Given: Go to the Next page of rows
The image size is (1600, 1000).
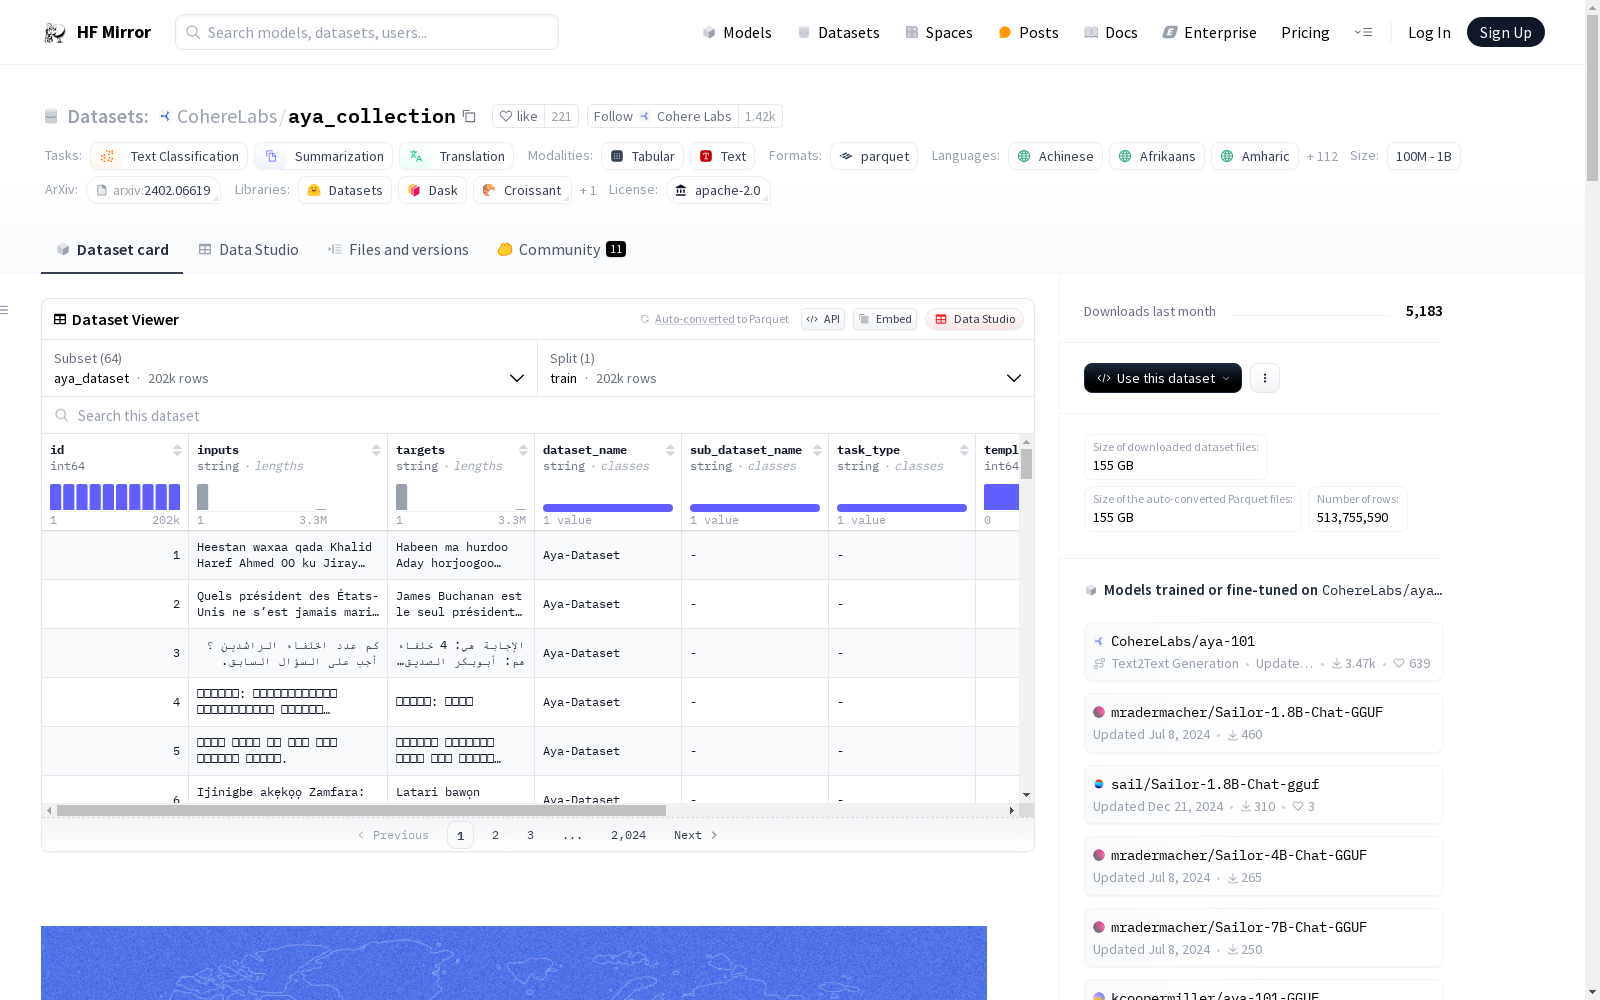Looking at the screenshot, I should pos(695,835).
